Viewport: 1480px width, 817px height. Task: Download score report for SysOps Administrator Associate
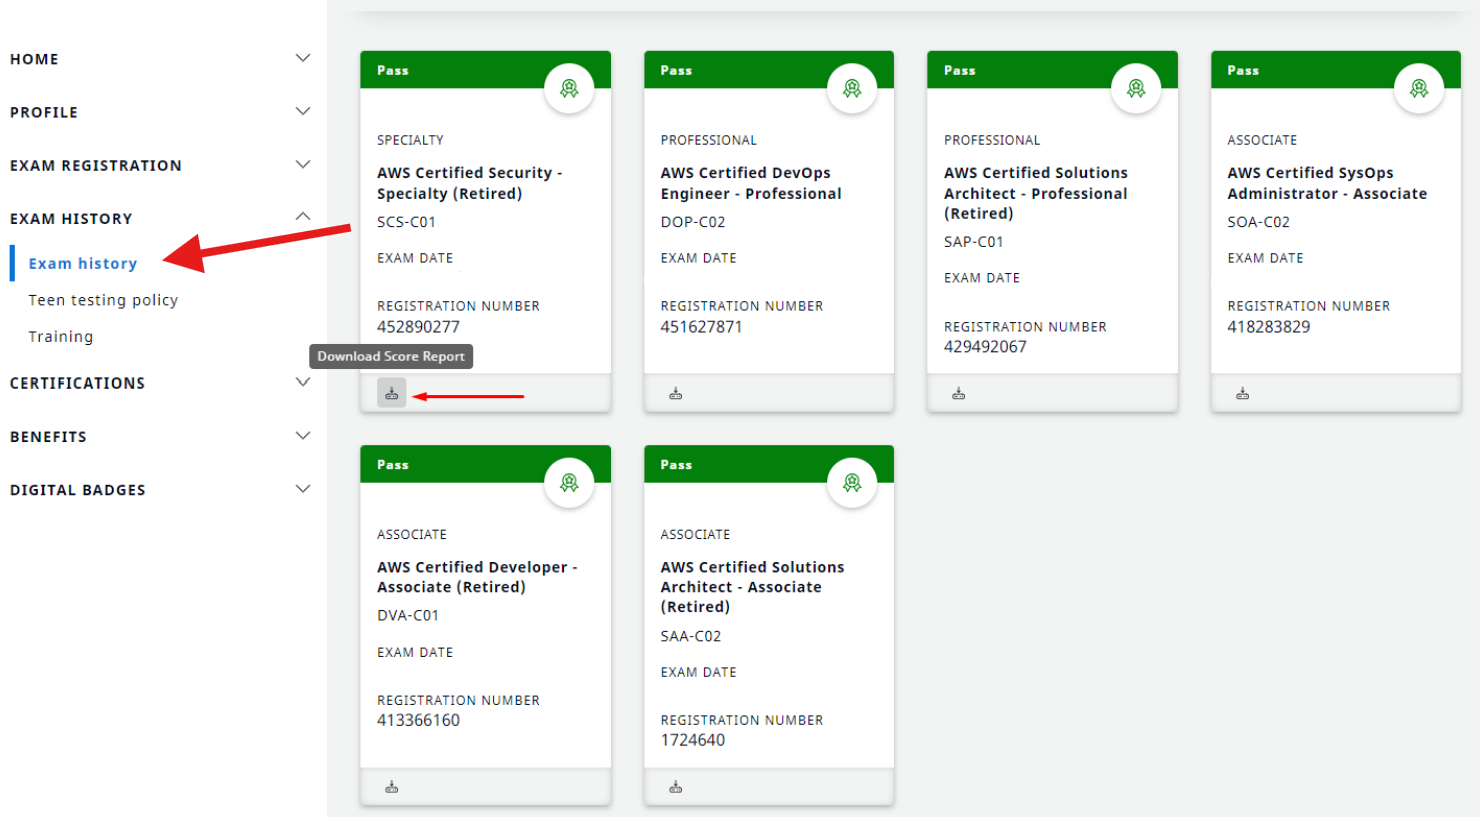tap(1242, 394)
